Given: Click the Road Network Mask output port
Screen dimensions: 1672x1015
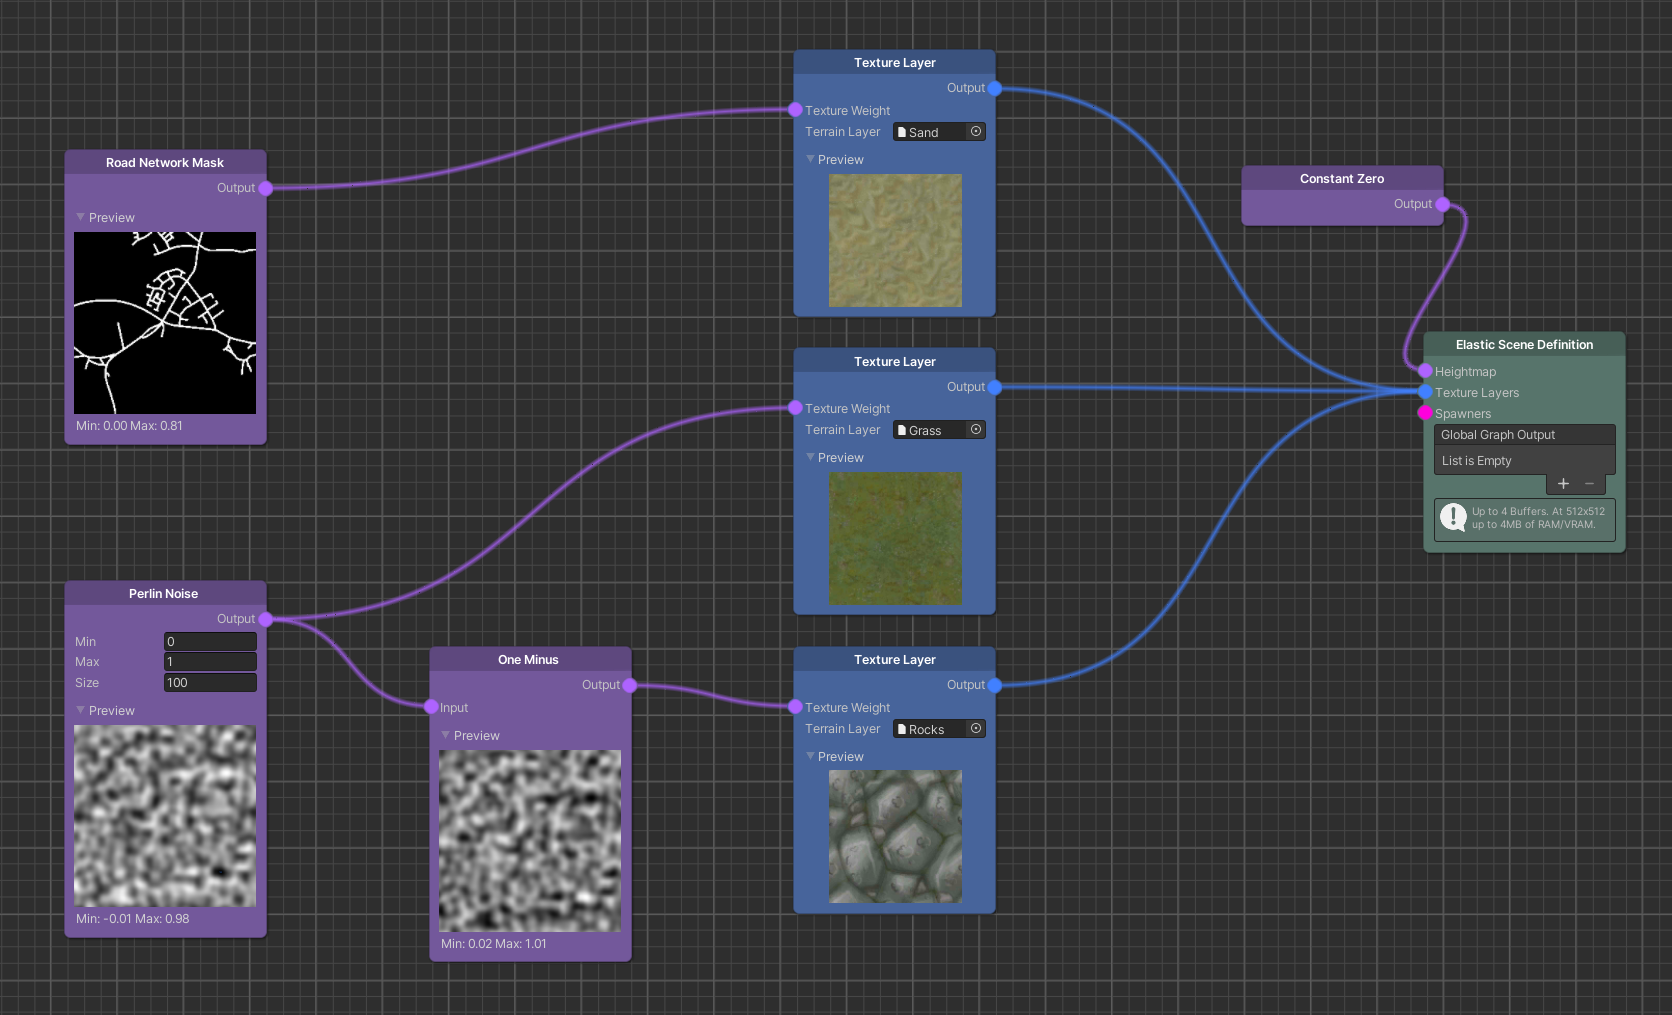Looking at the screenshot, I should pos(266,188).
